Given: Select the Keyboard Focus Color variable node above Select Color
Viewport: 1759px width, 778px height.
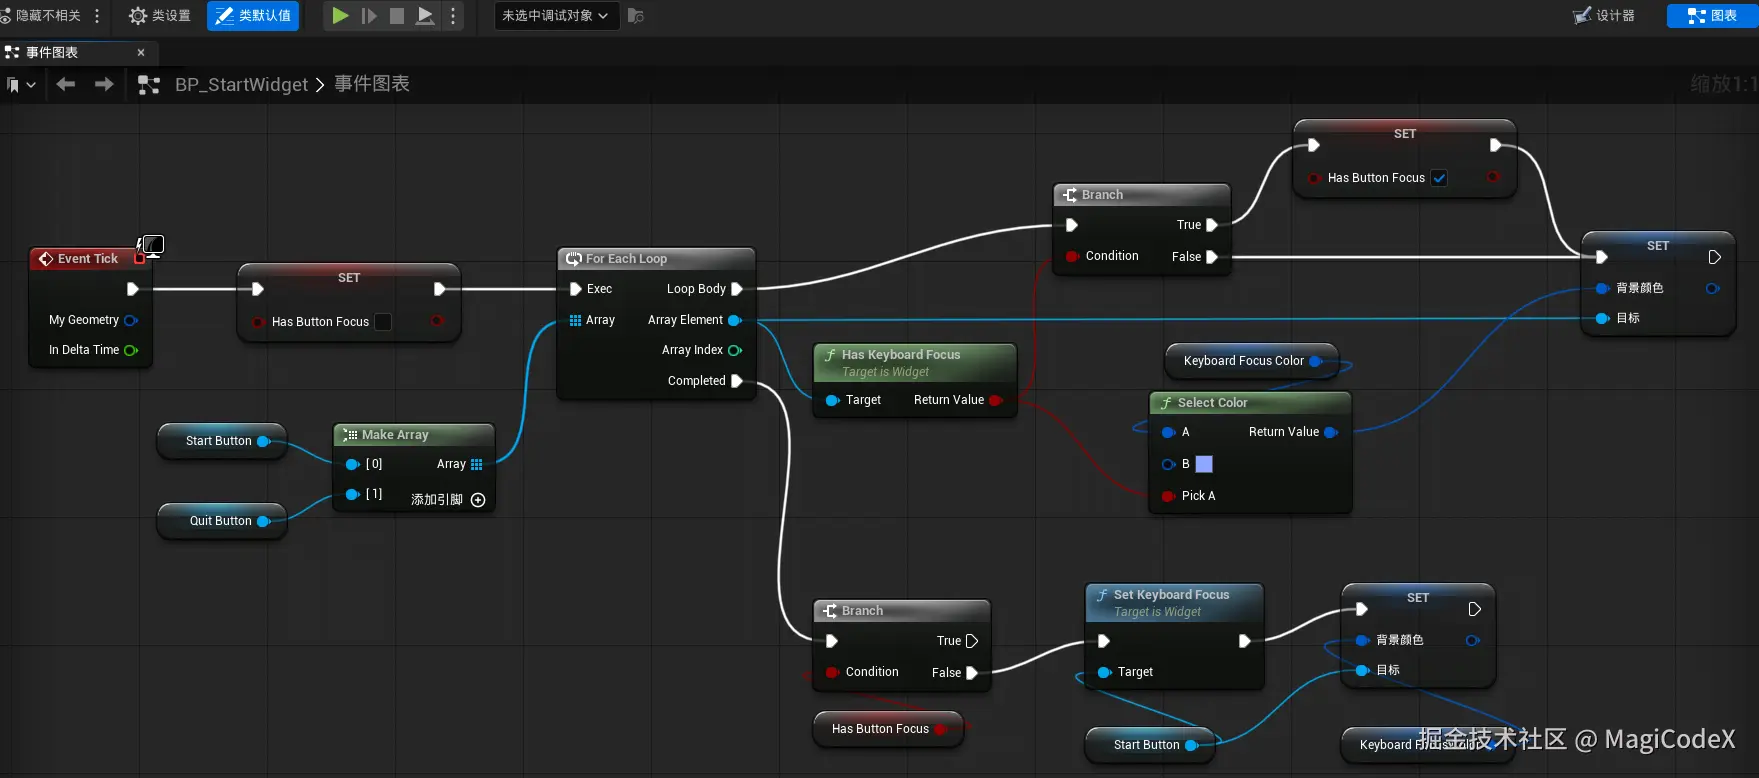Looking at the screenshot, I should pyautogui.click(x=1251, y=361).
